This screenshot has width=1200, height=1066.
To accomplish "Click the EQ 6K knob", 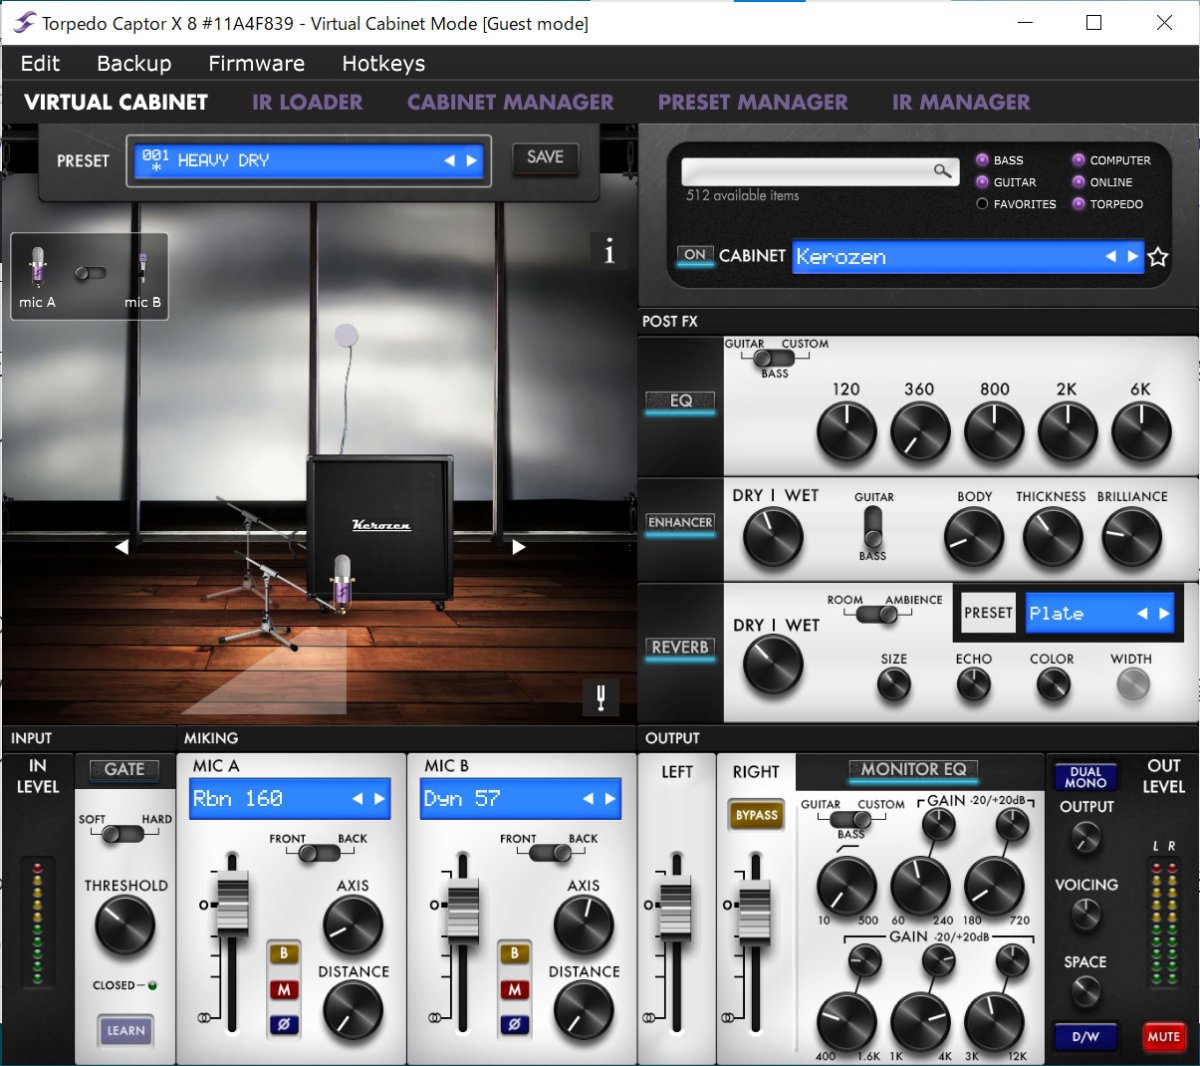I will click(1141, 432).
